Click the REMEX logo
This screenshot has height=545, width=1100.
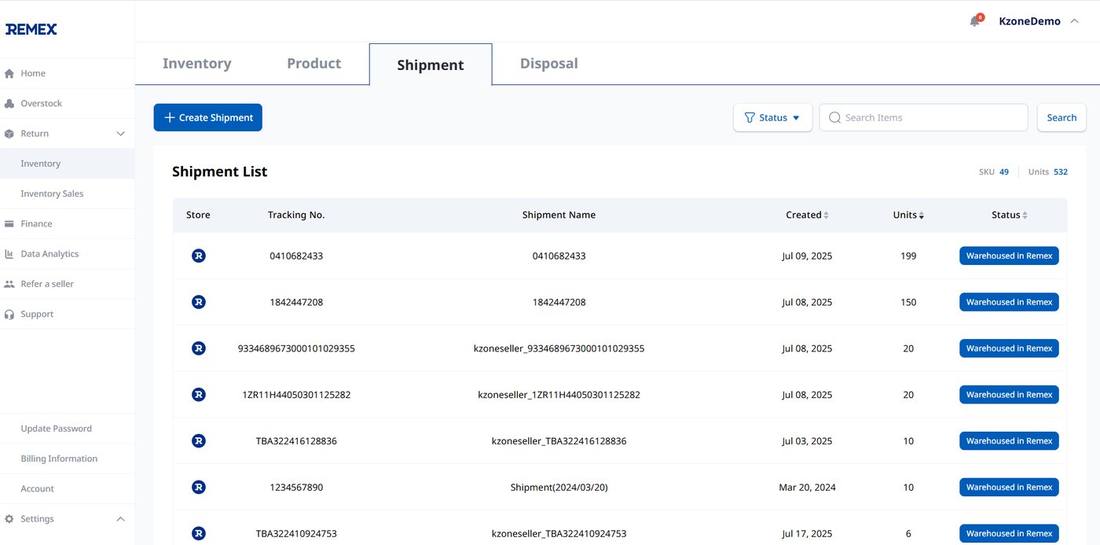31,29
